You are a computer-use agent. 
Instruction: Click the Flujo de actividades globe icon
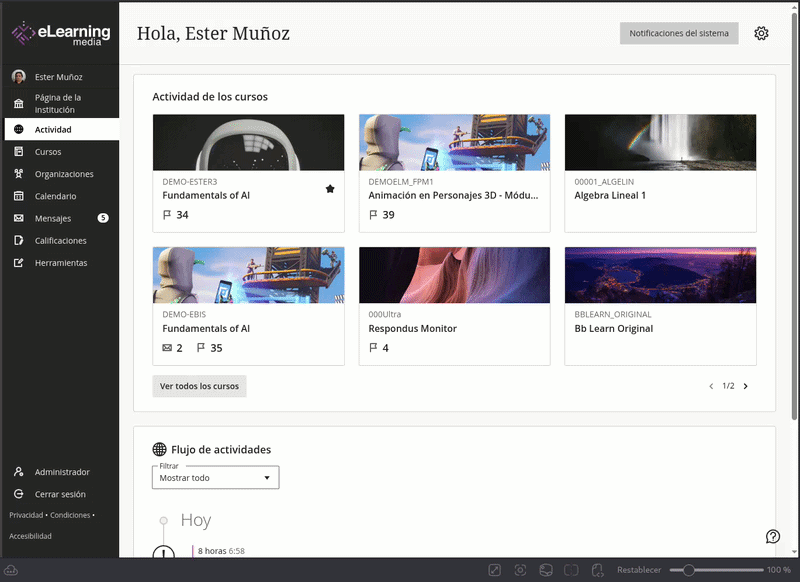click(x=160, y=449)
